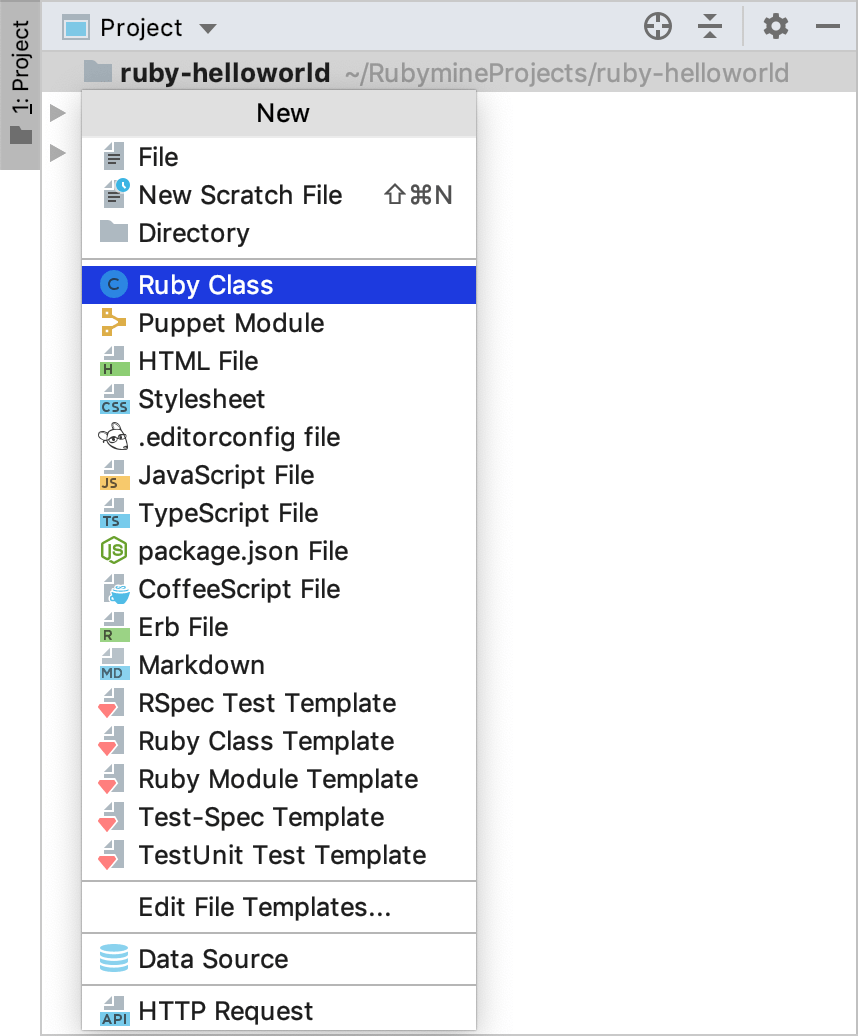This screenshot has height=1036, width=858.
Task: Click the Collapse All icon
Action: (x=710, y=27)
